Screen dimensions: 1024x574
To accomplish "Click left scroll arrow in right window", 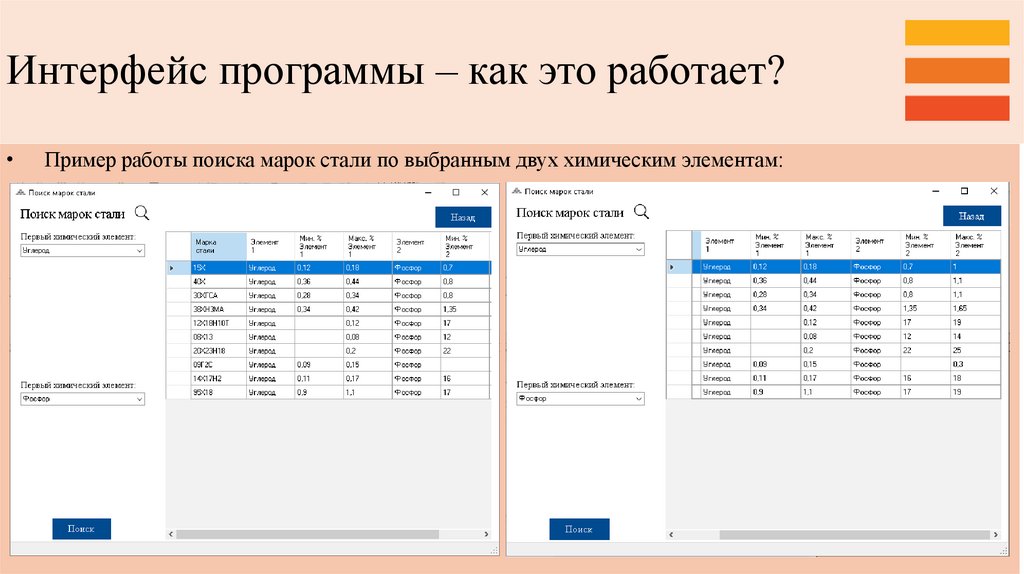I will [x=671, y=534].
